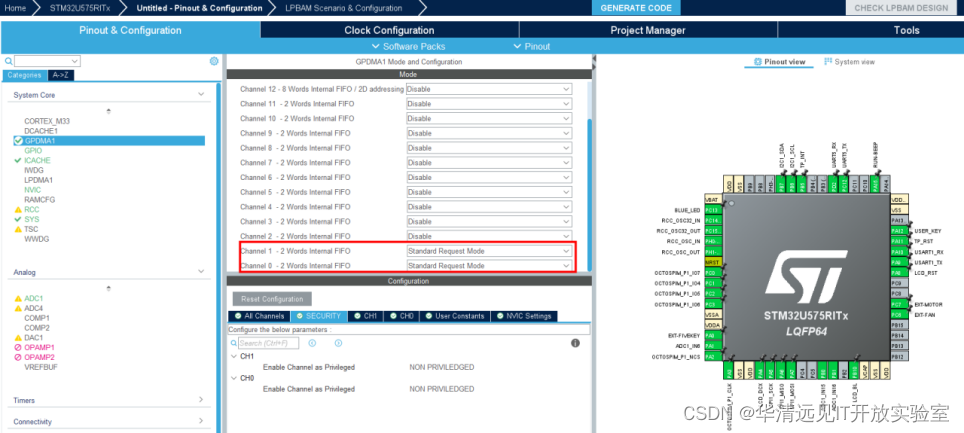Open LPBAM Scenario & Configuration breadcrumb
The height and width of the screenshot is (433, 964).
[344, 8]
